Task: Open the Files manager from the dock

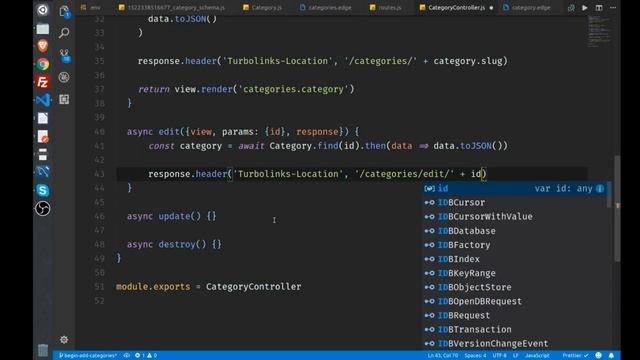Action: tap(42, 29)
